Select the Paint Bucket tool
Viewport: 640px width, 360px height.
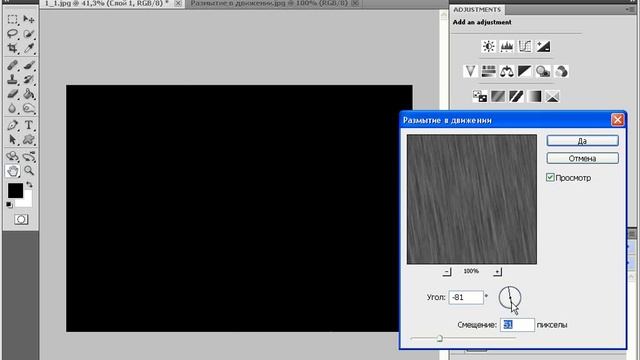29,94
